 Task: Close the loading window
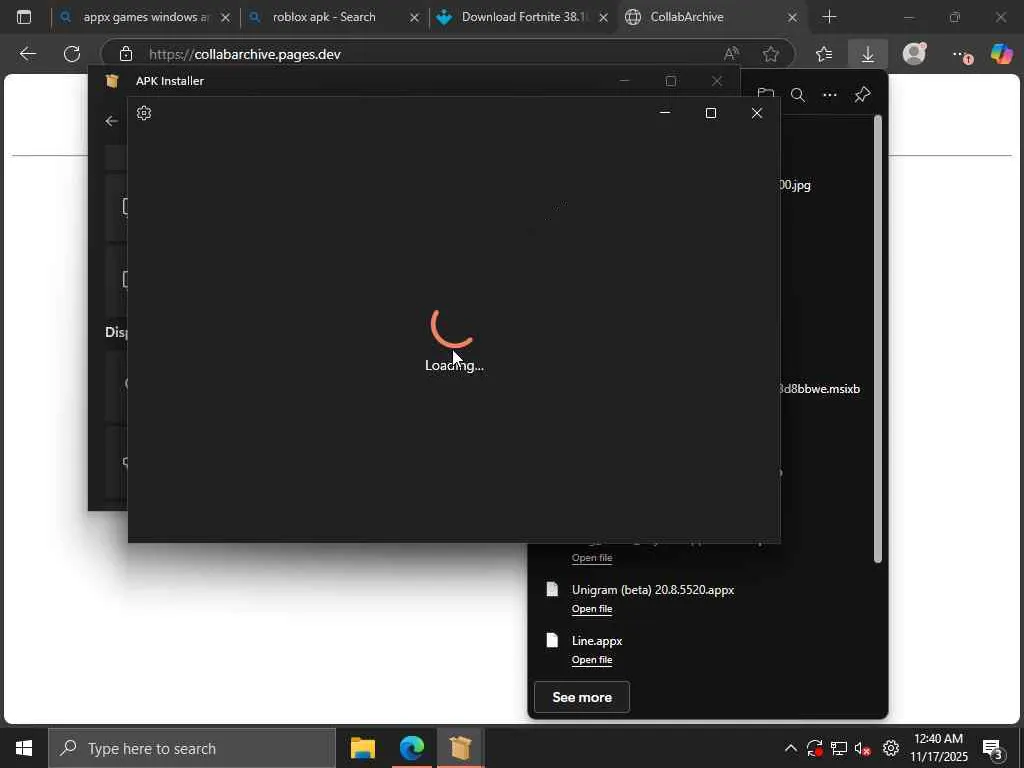pyautogui.click(x=757, y=113)
